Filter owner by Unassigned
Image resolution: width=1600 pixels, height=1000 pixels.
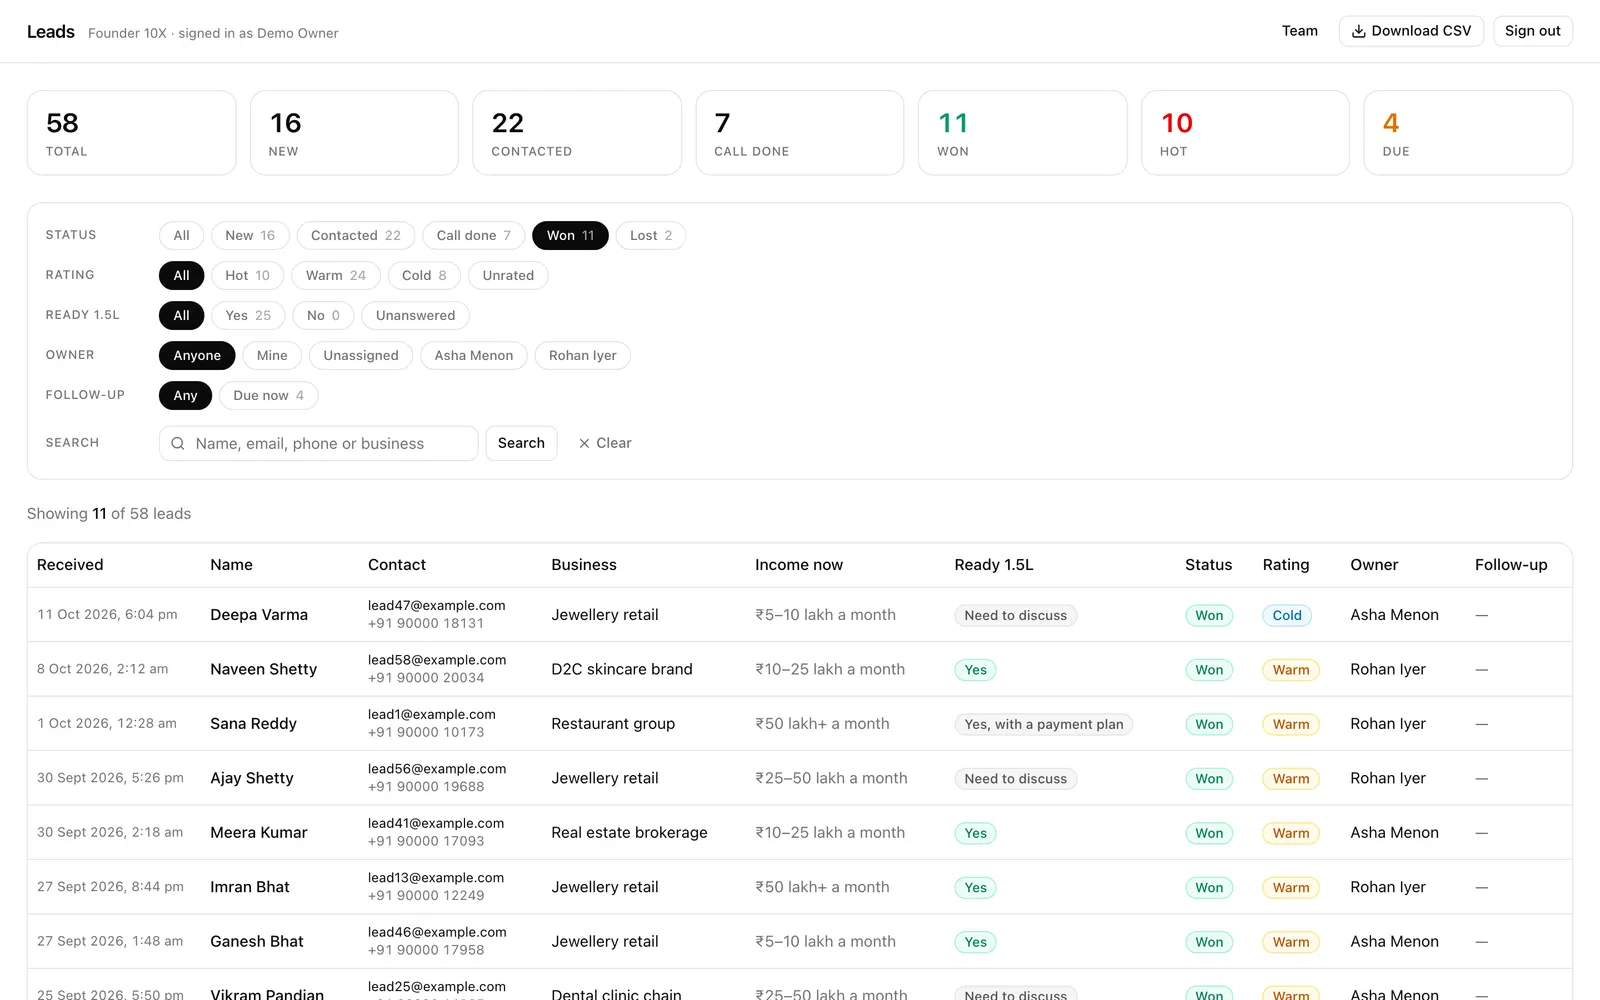361,355
